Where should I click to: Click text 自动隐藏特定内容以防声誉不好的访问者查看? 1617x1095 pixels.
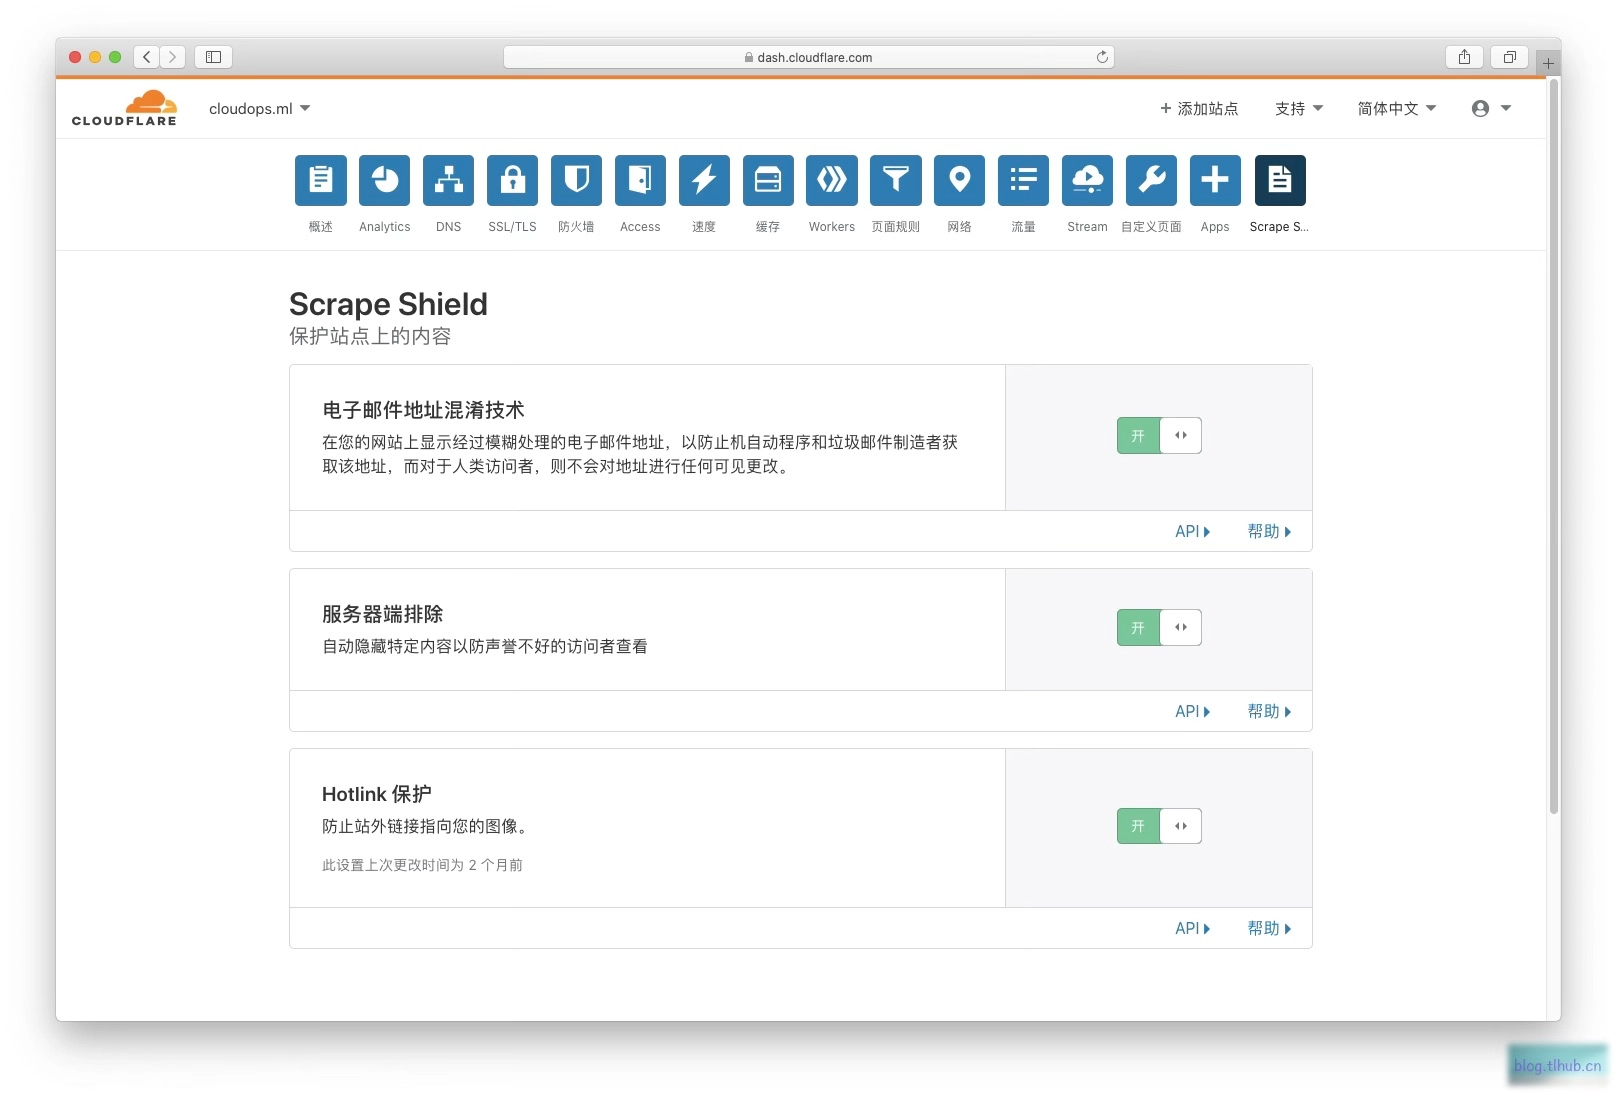[484, 646]
